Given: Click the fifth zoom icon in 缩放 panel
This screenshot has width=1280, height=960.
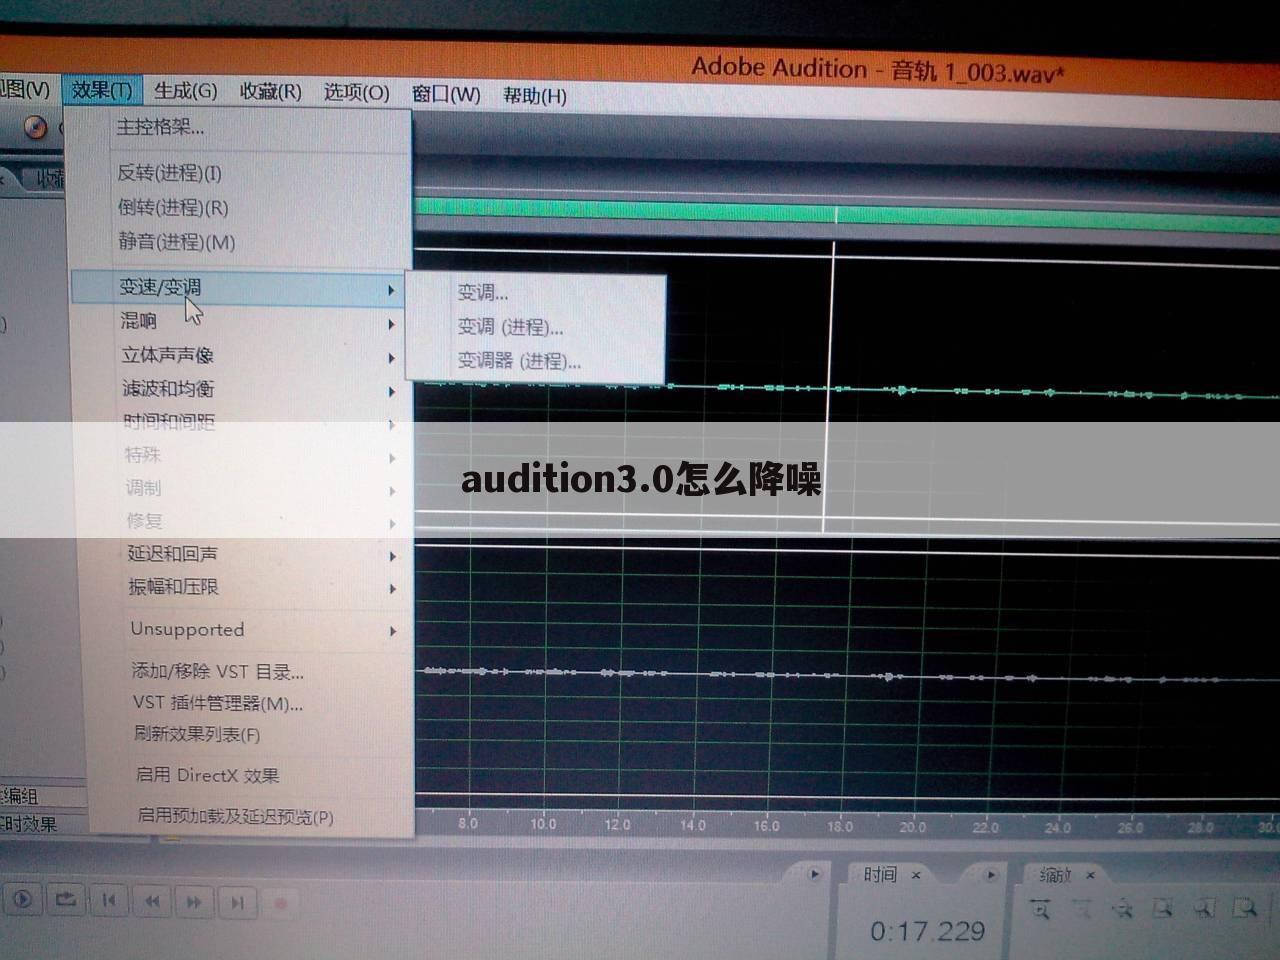Looking at the screenshot, I should (1204, 909).
